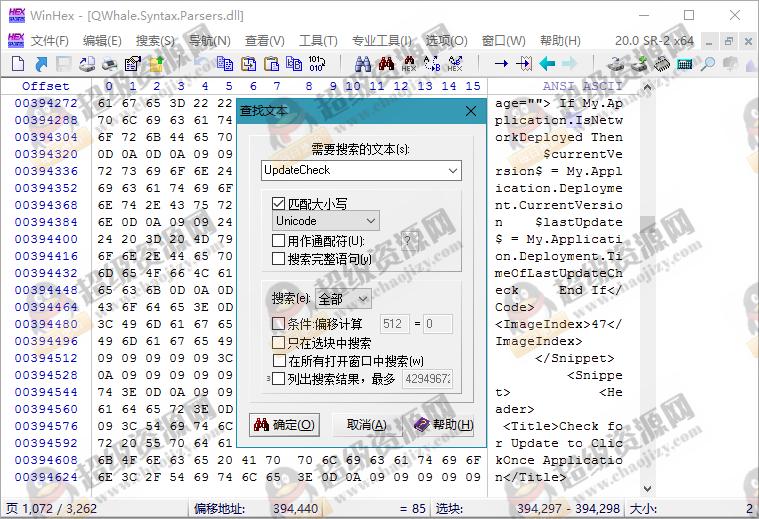759x519 pixels.
Task: Check 只在选块中搜索 option
Action: (x=278, y=343)
